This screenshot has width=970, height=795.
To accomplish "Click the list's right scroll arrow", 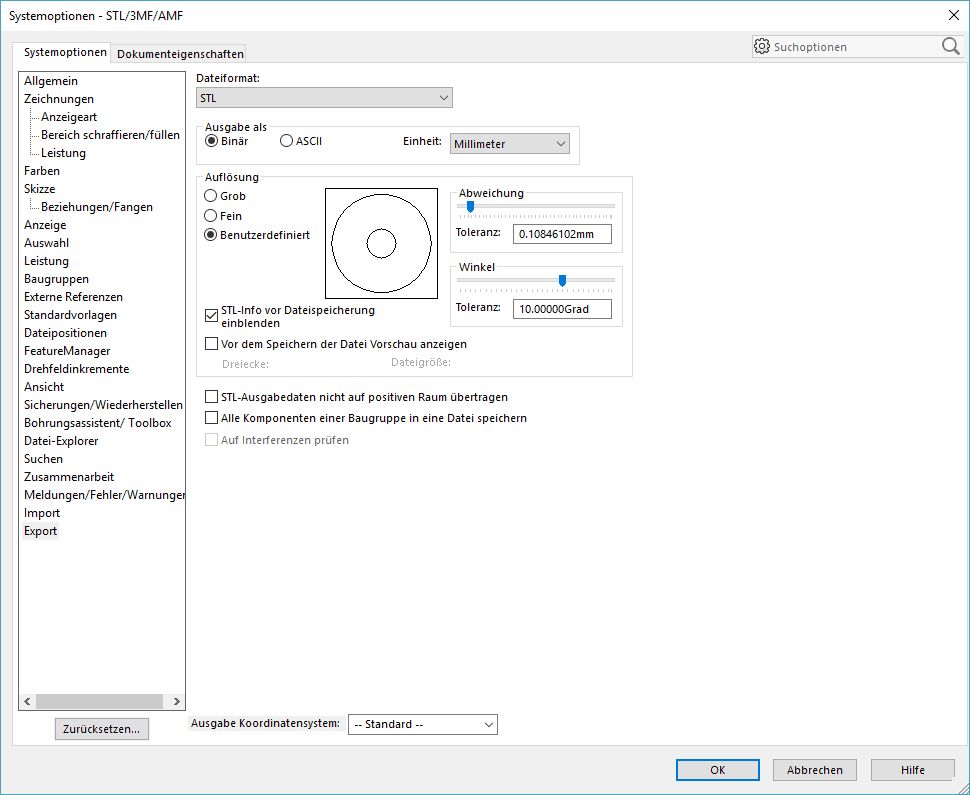I will (177, 702).
